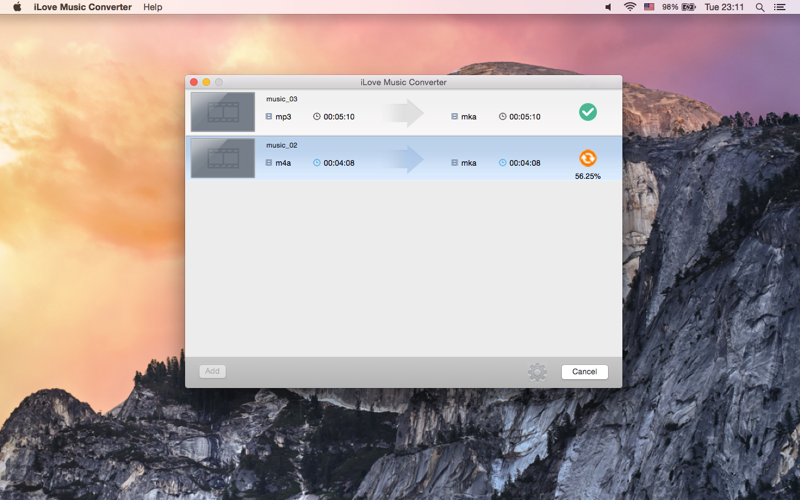The image size is (800, 500).
Task: Click source duration 00:05:10 of music_03
Action: click(339, 117)
